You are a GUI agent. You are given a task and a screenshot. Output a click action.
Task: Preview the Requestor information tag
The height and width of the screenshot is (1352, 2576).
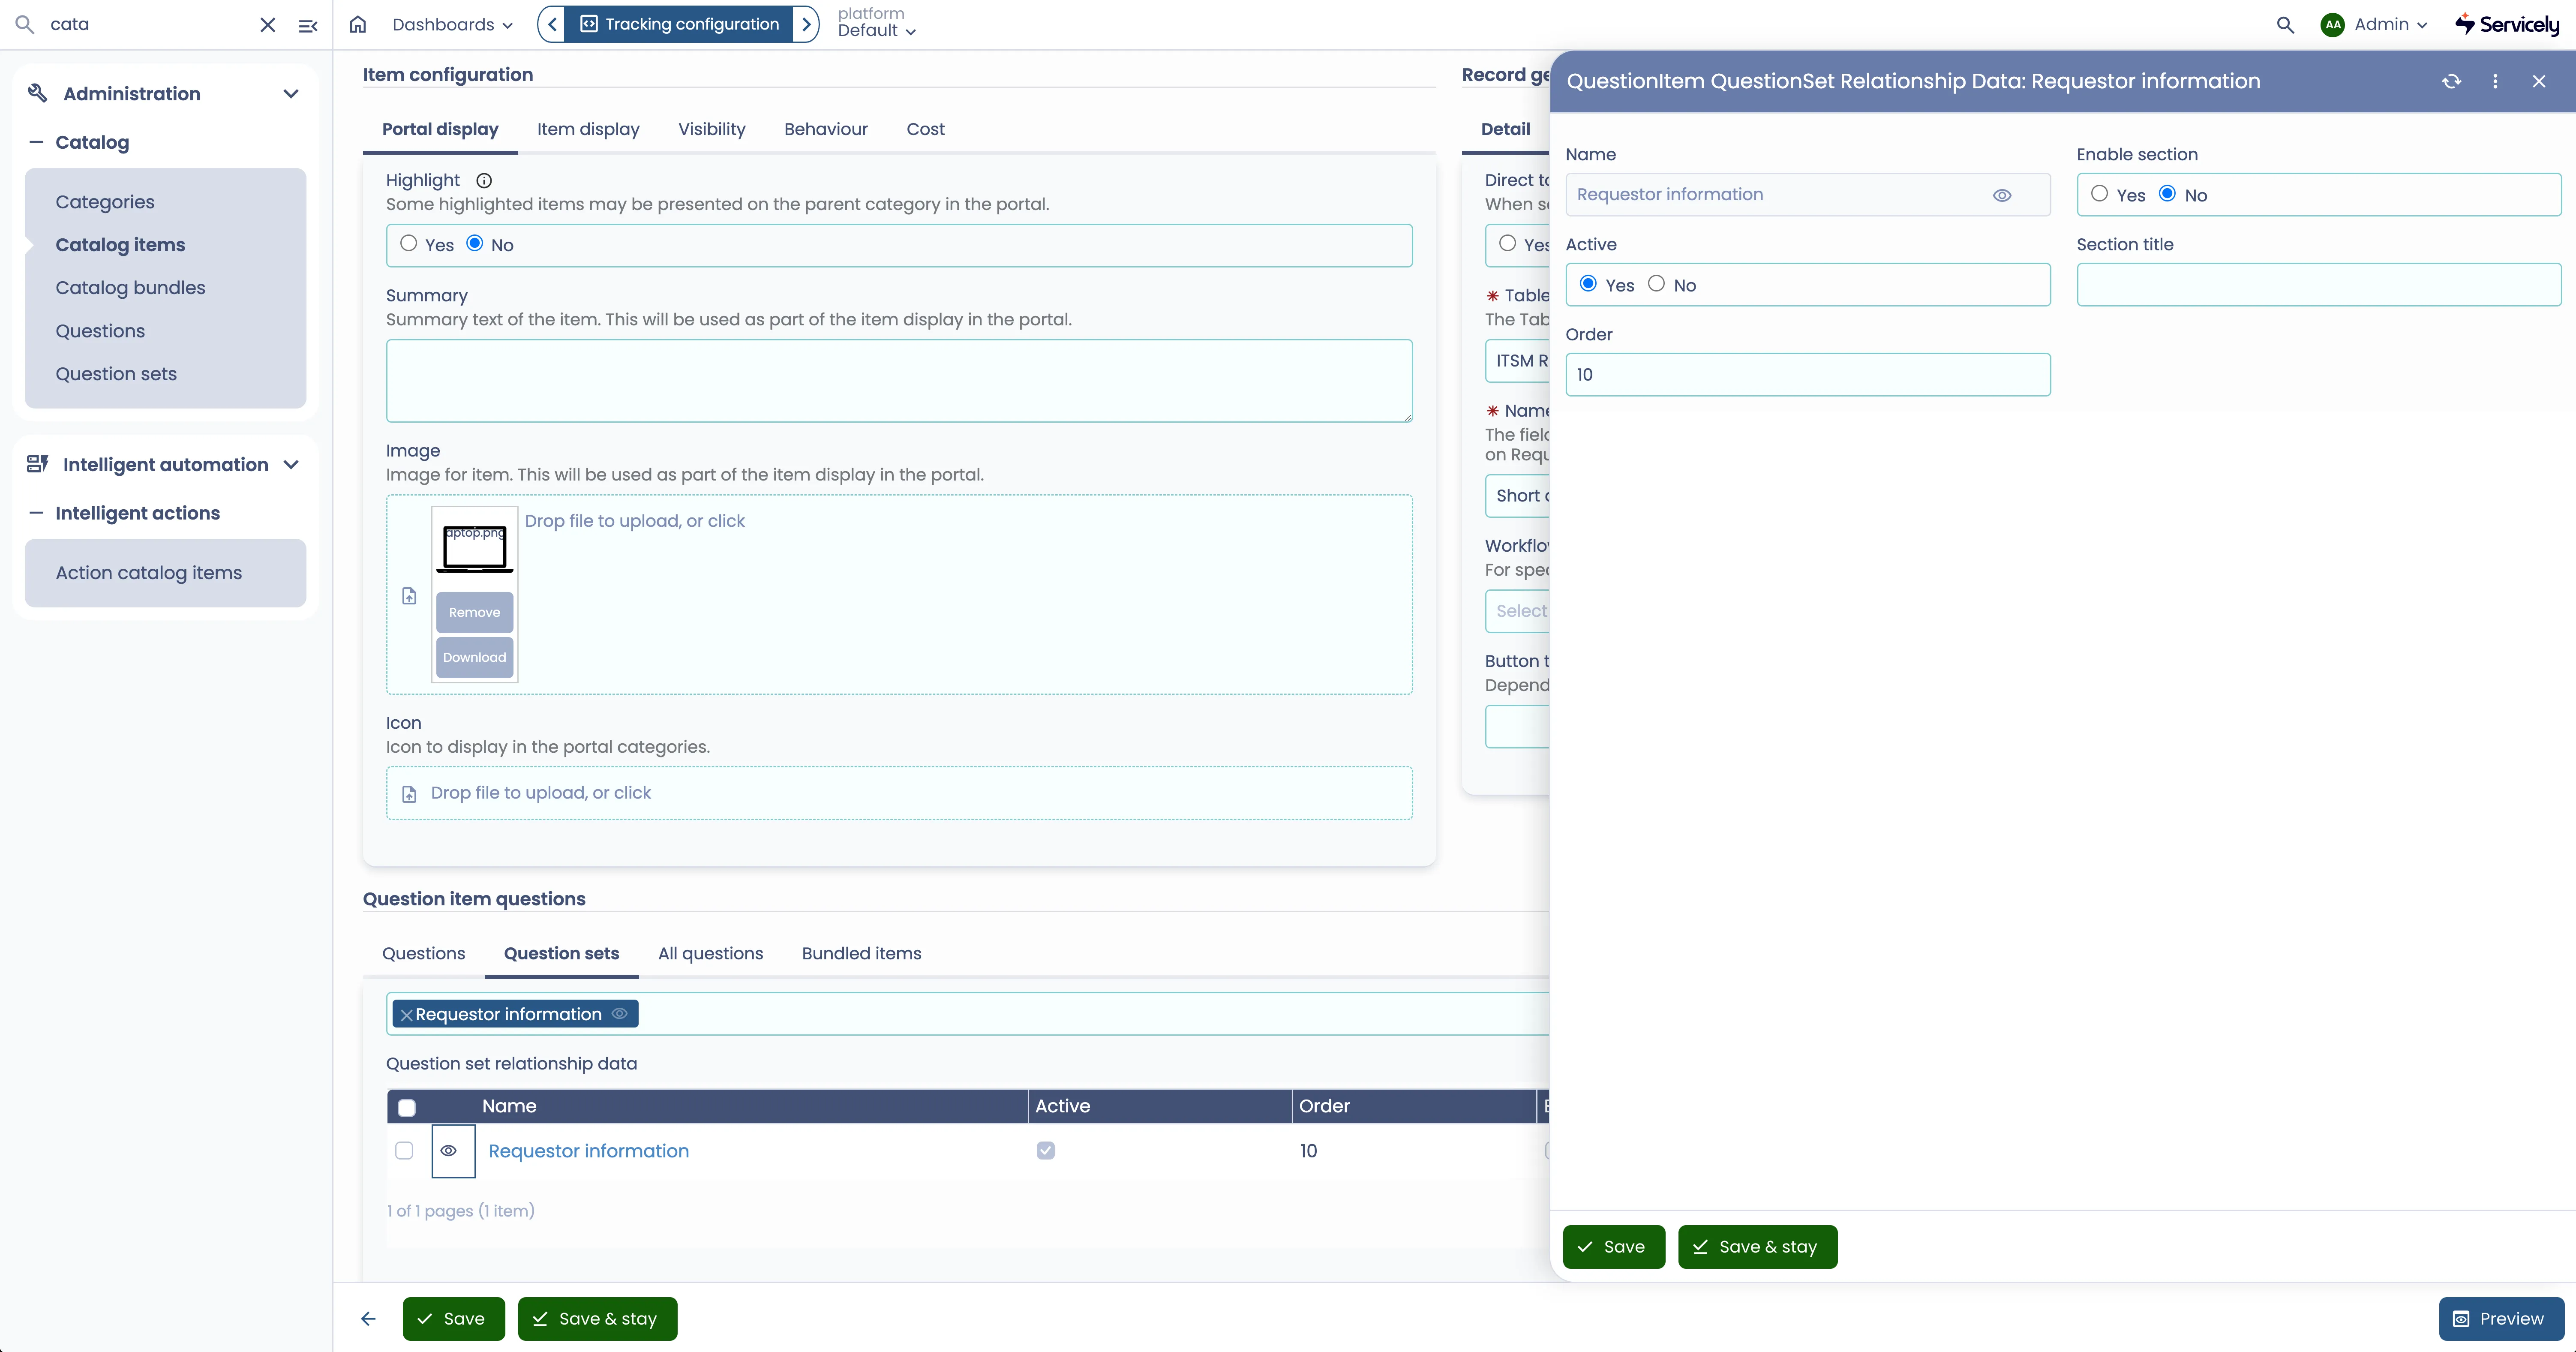[620, 1014]
